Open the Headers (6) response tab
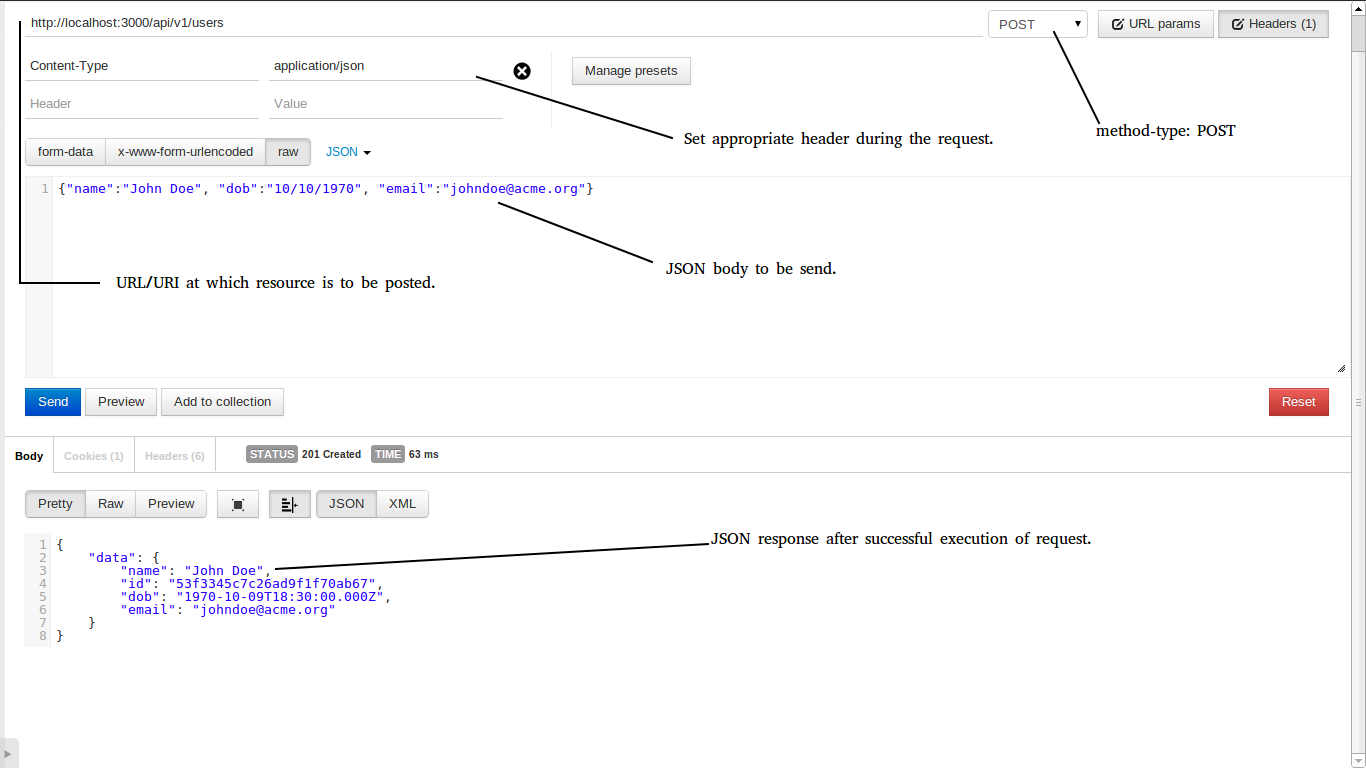This screenshot has width=1366, height=768. 175,456
